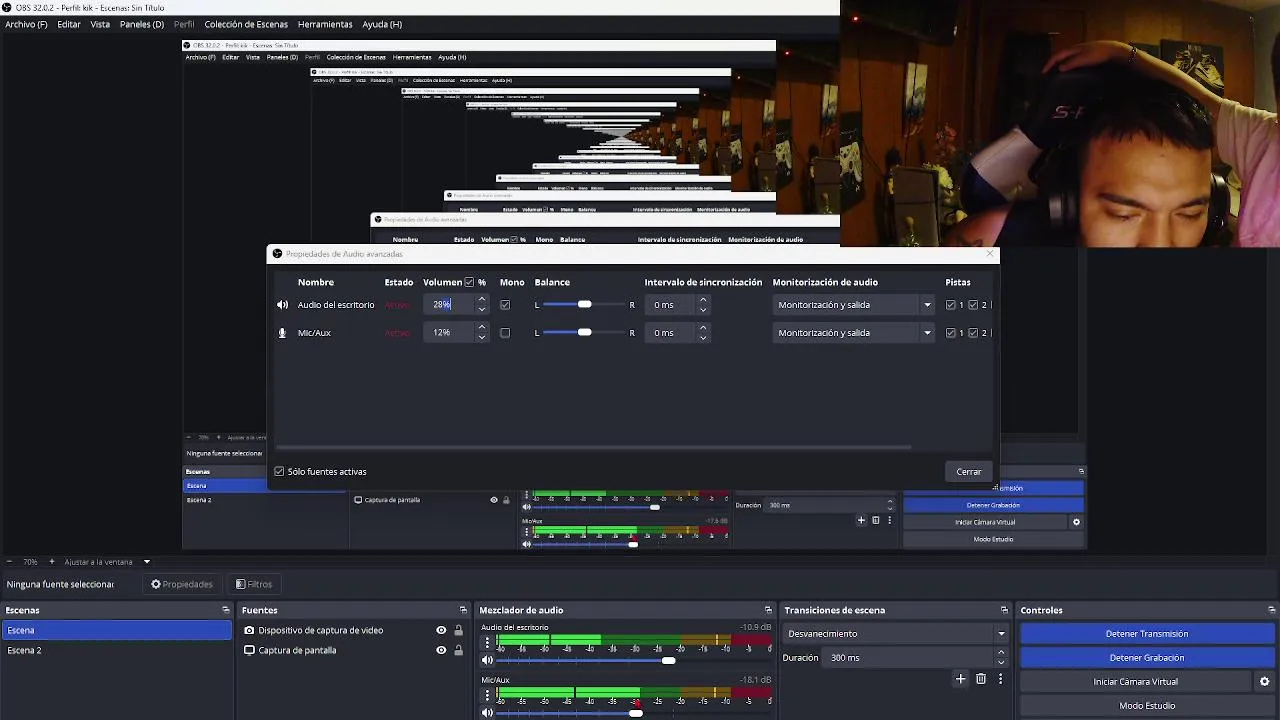Mute Mic/Aux speaker in mixer

click(x=487, y=712)
